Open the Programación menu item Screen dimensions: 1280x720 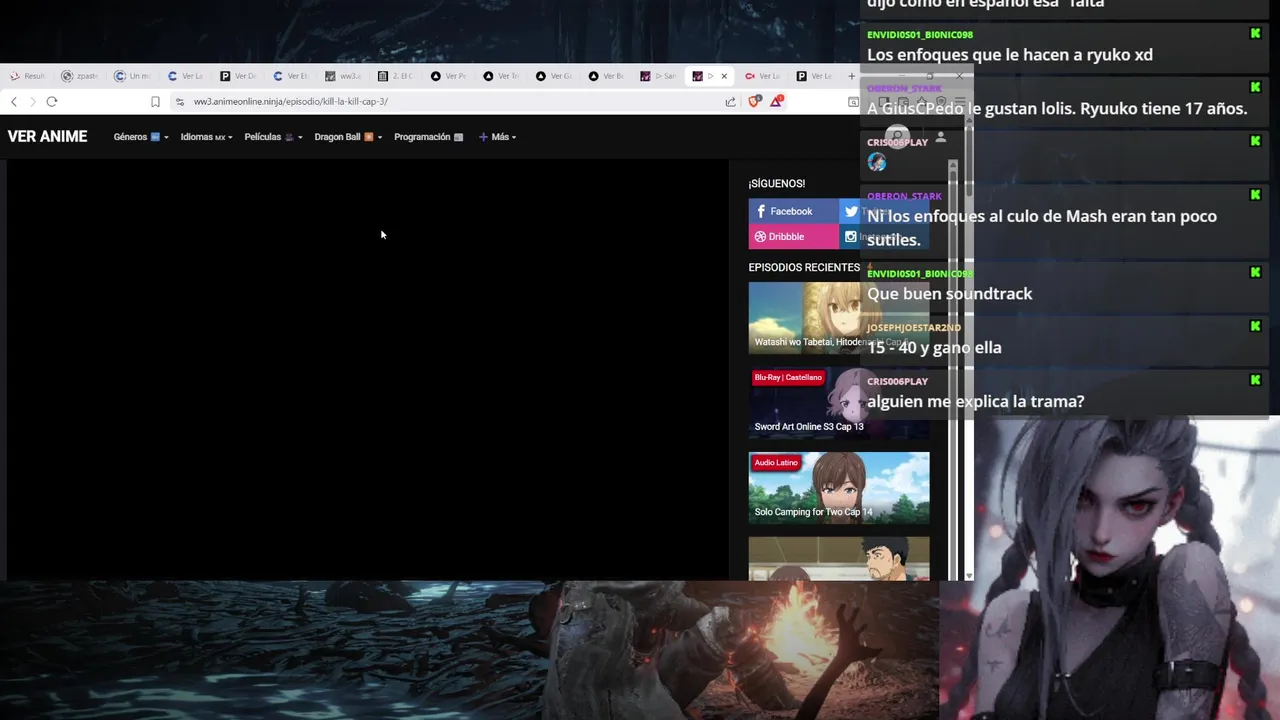428,137
